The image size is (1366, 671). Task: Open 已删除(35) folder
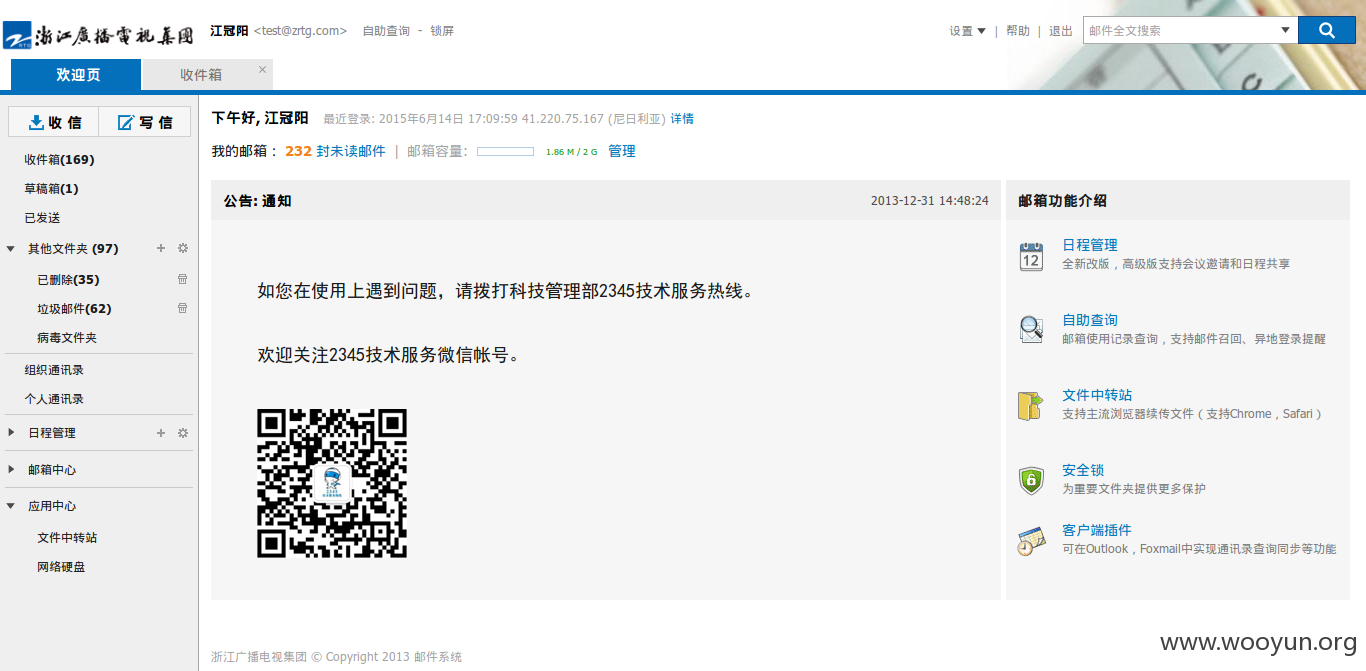[68, 279]
